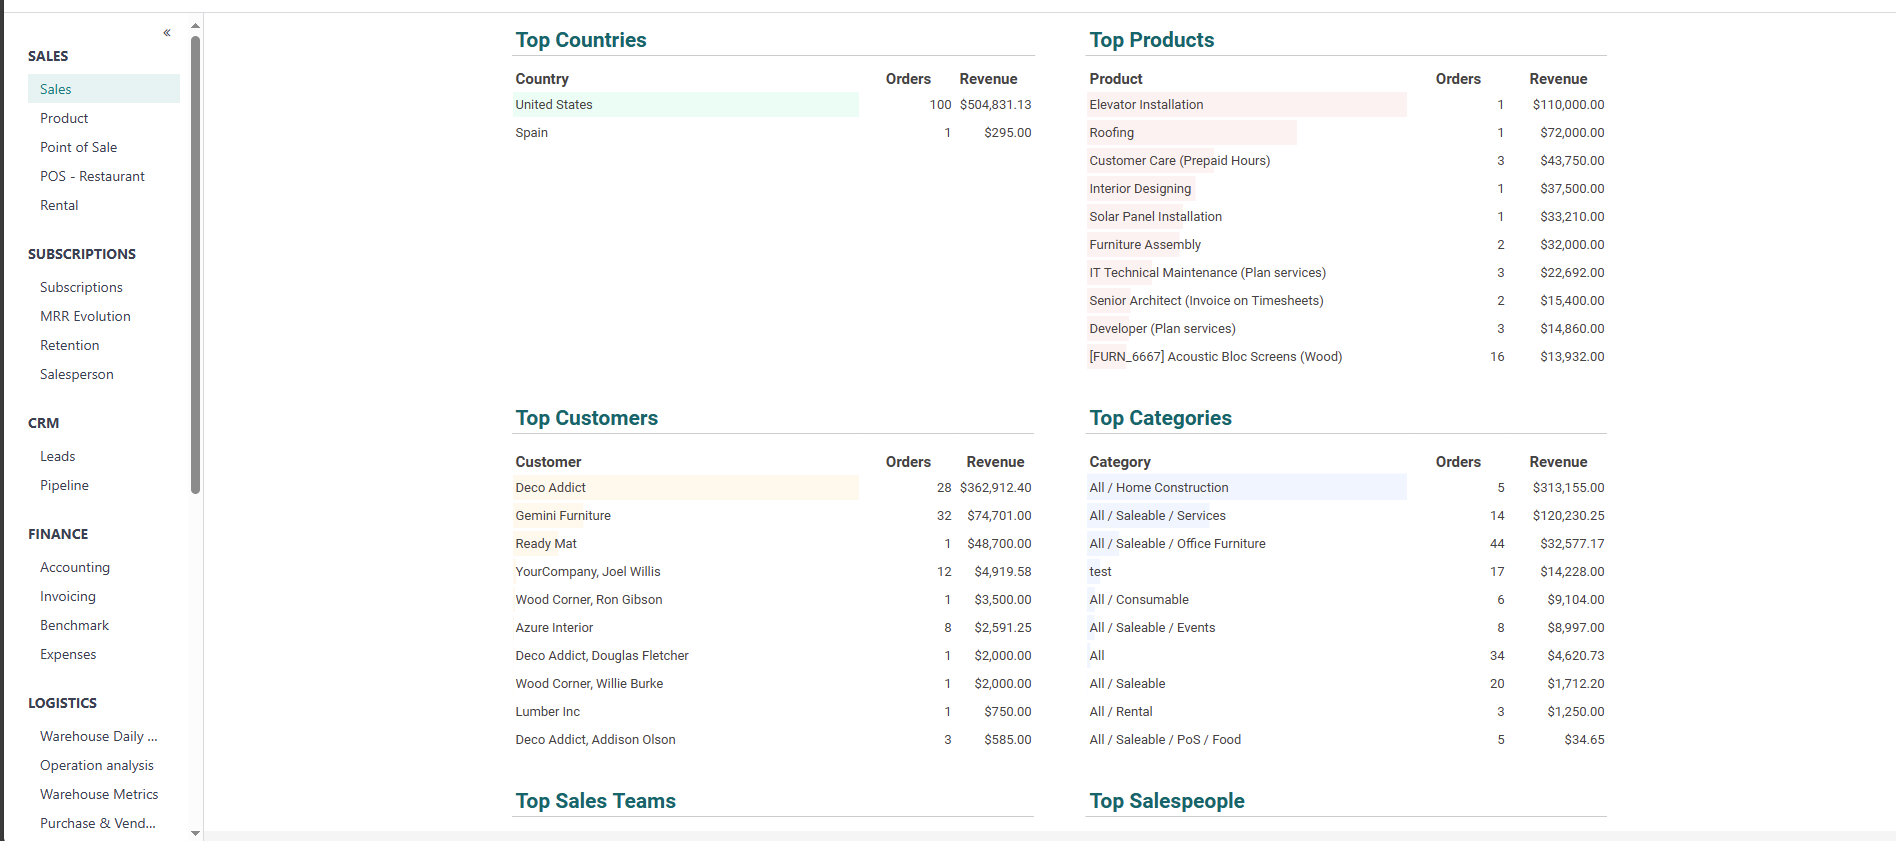Open the Top Countries heading link
This screenshot has width=1896, height=841.
coord(581,40)
